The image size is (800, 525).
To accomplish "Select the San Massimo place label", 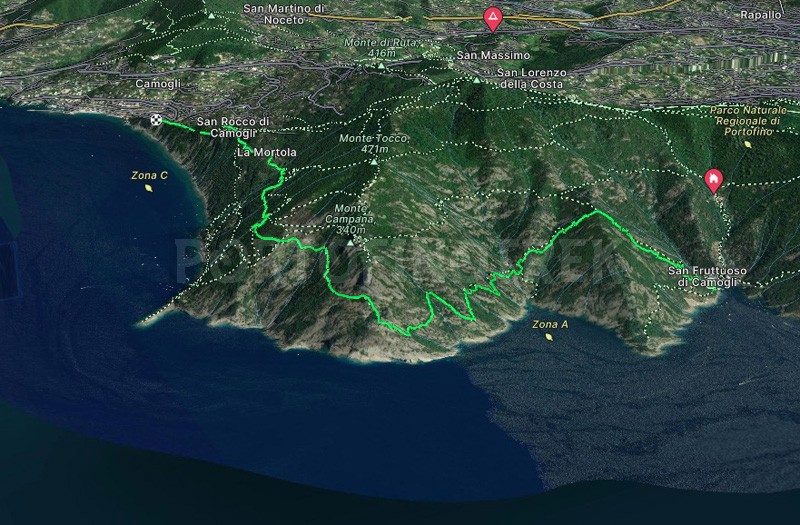I will [x=493, y=55].
